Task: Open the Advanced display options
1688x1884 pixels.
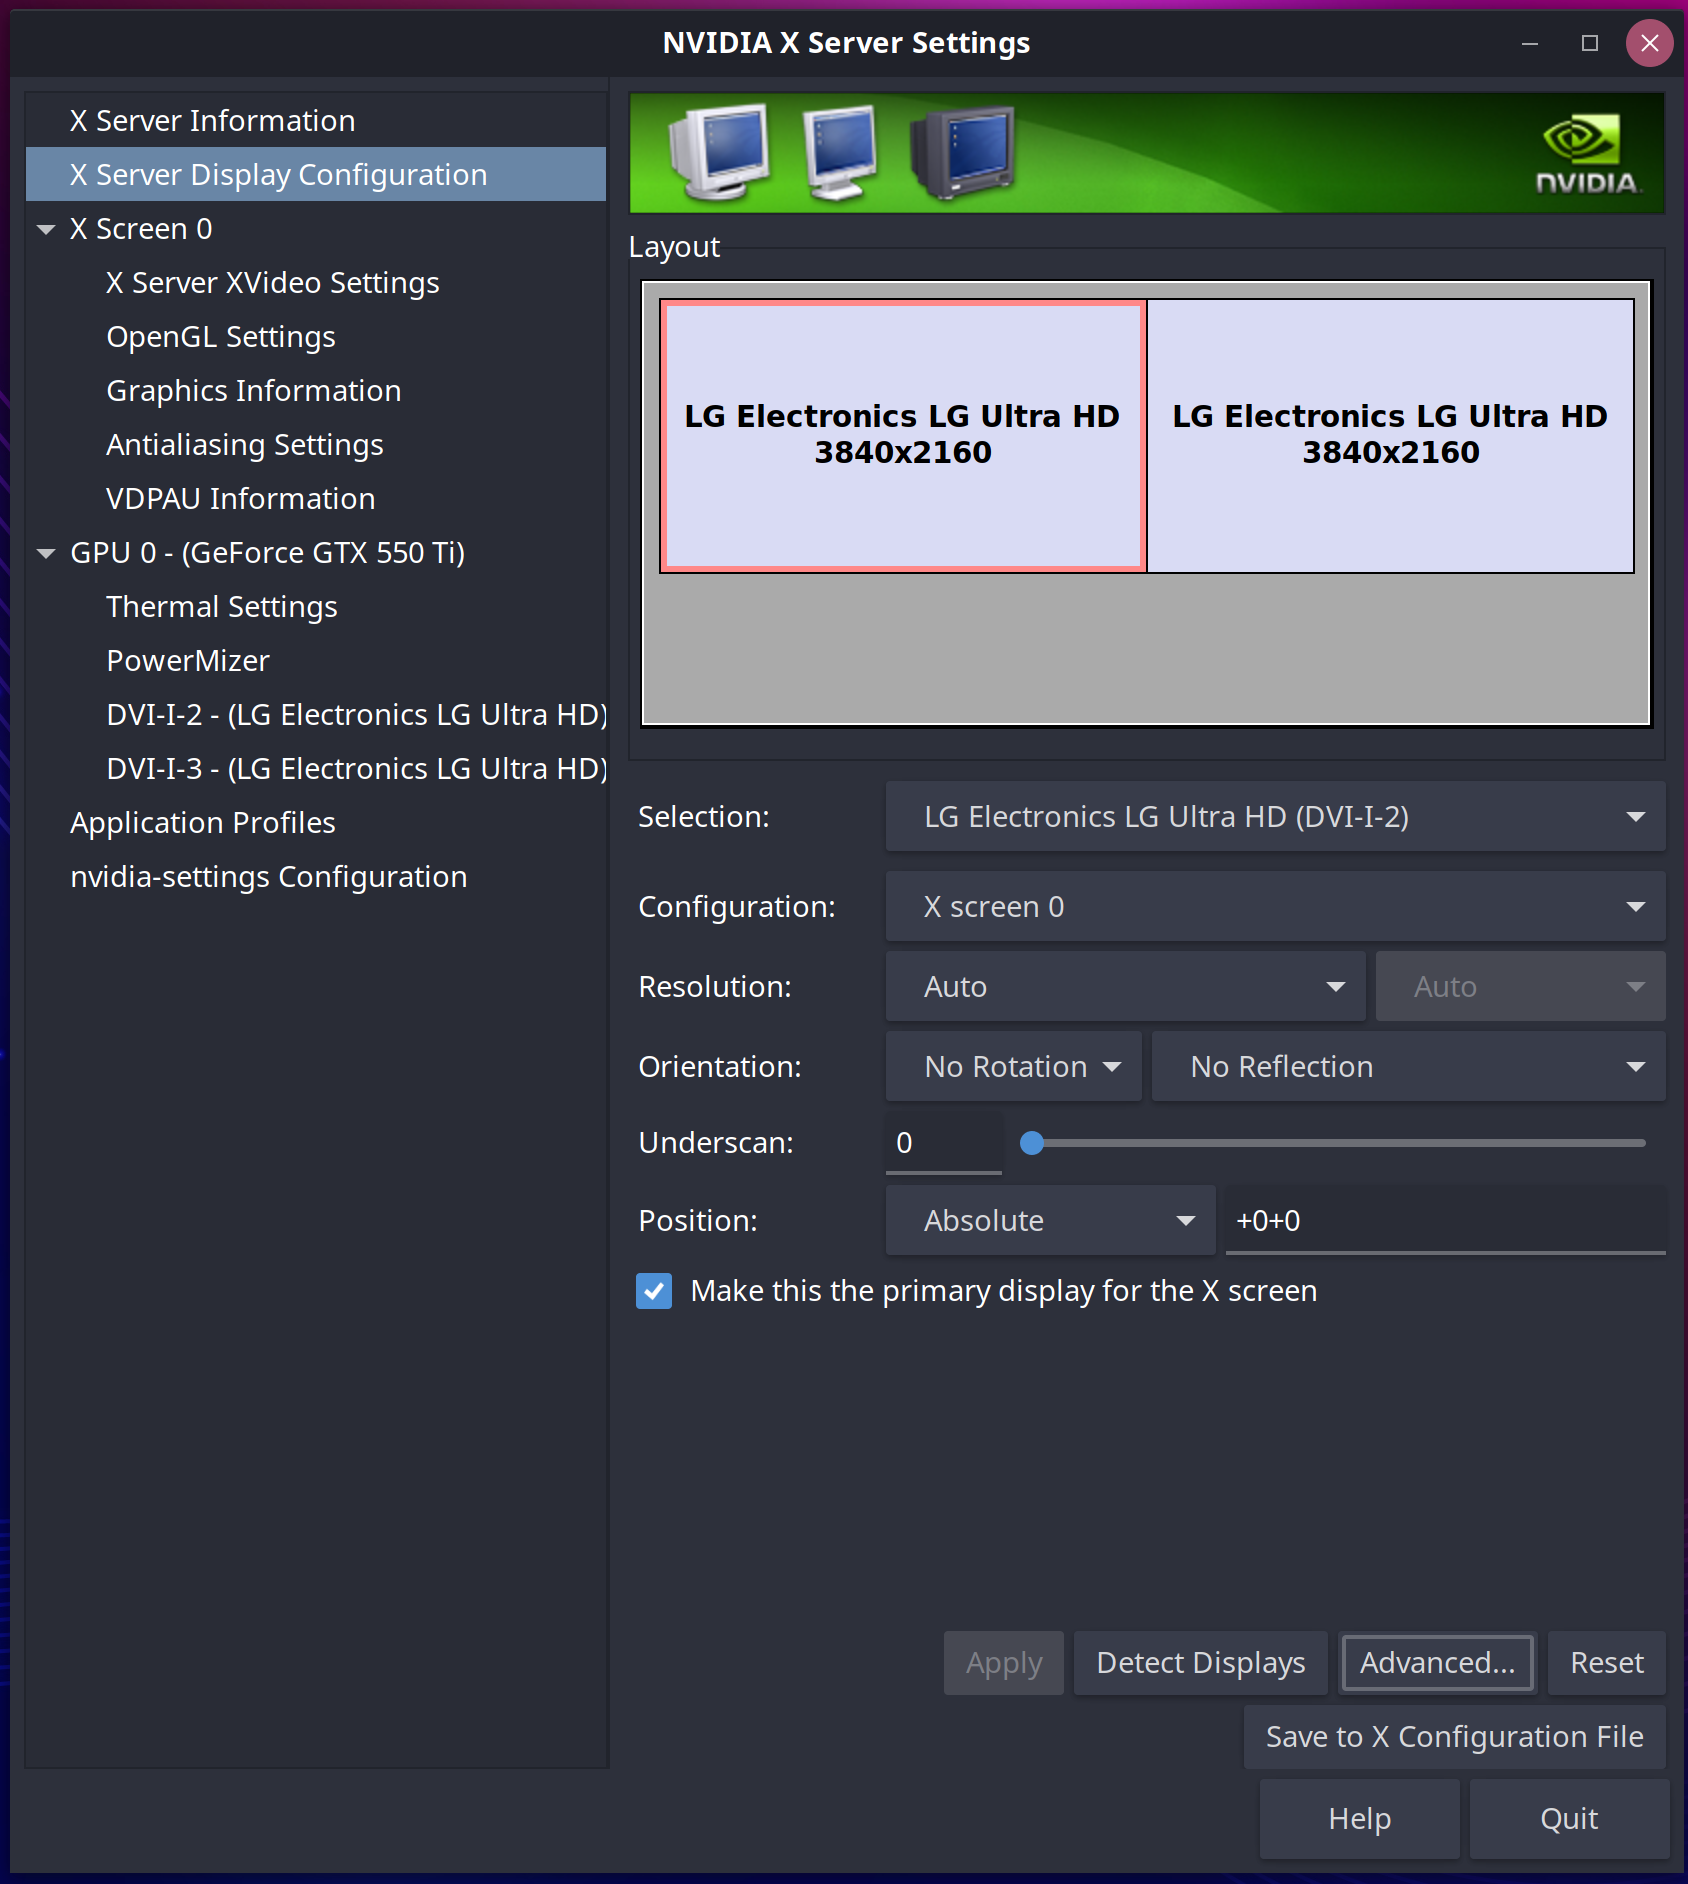Action: point(1437,1662)
